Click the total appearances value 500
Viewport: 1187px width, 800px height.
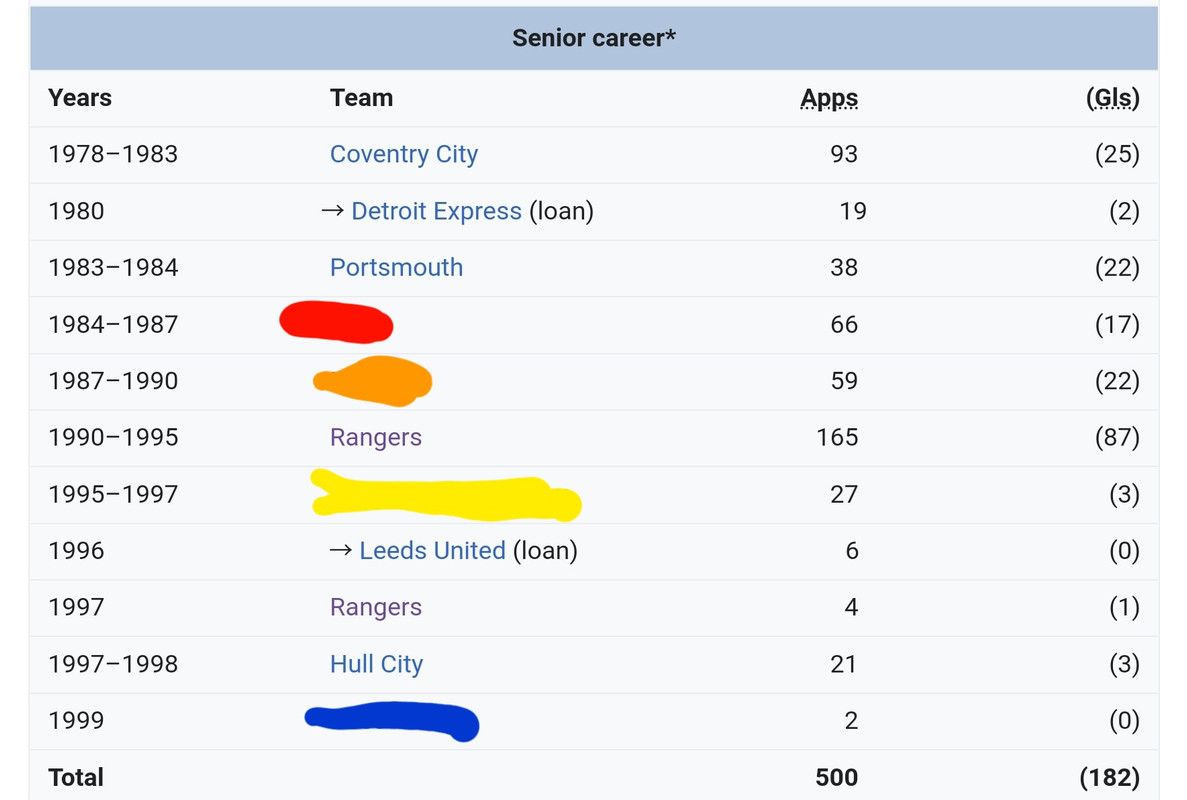click(836, 777)
